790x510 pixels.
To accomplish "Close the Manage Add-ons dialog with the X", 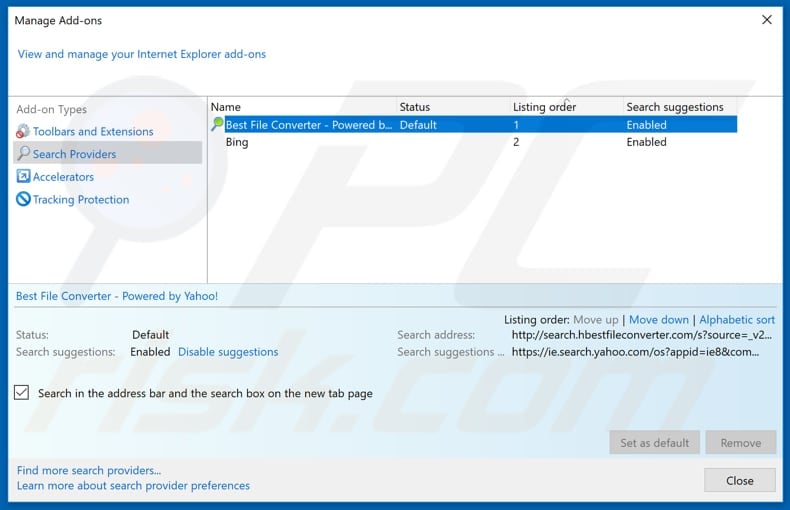I will pos(766,20).
